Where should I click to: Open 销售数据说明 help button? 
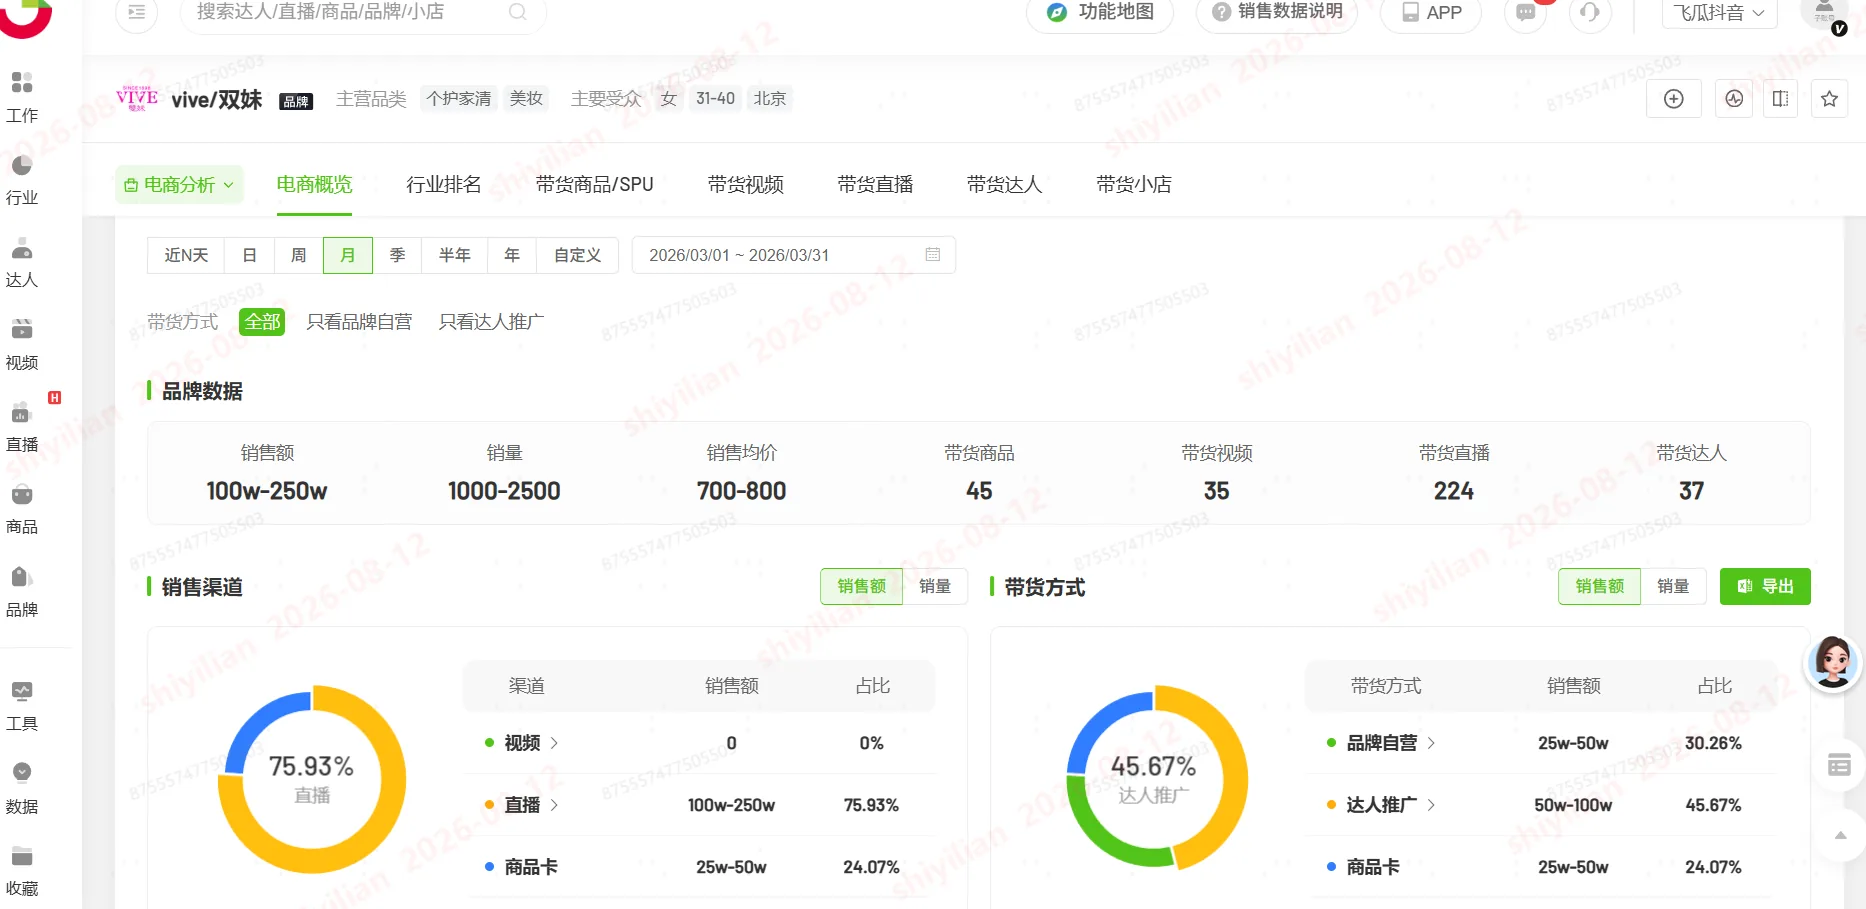1277,13
